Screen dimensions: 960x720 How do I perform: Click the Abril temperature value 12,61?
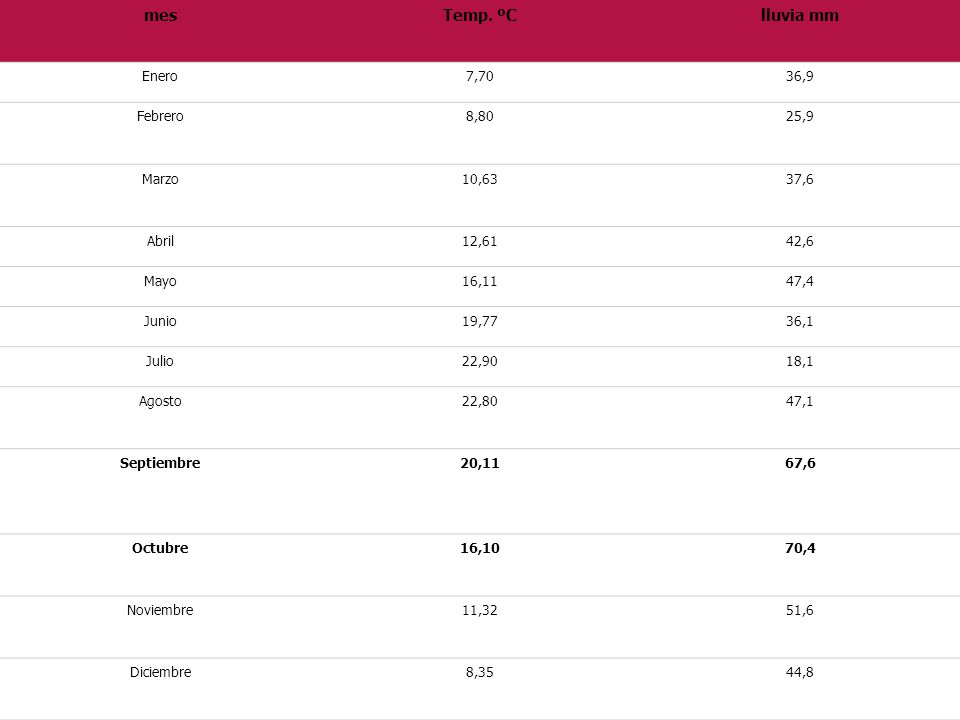point(479,241)
